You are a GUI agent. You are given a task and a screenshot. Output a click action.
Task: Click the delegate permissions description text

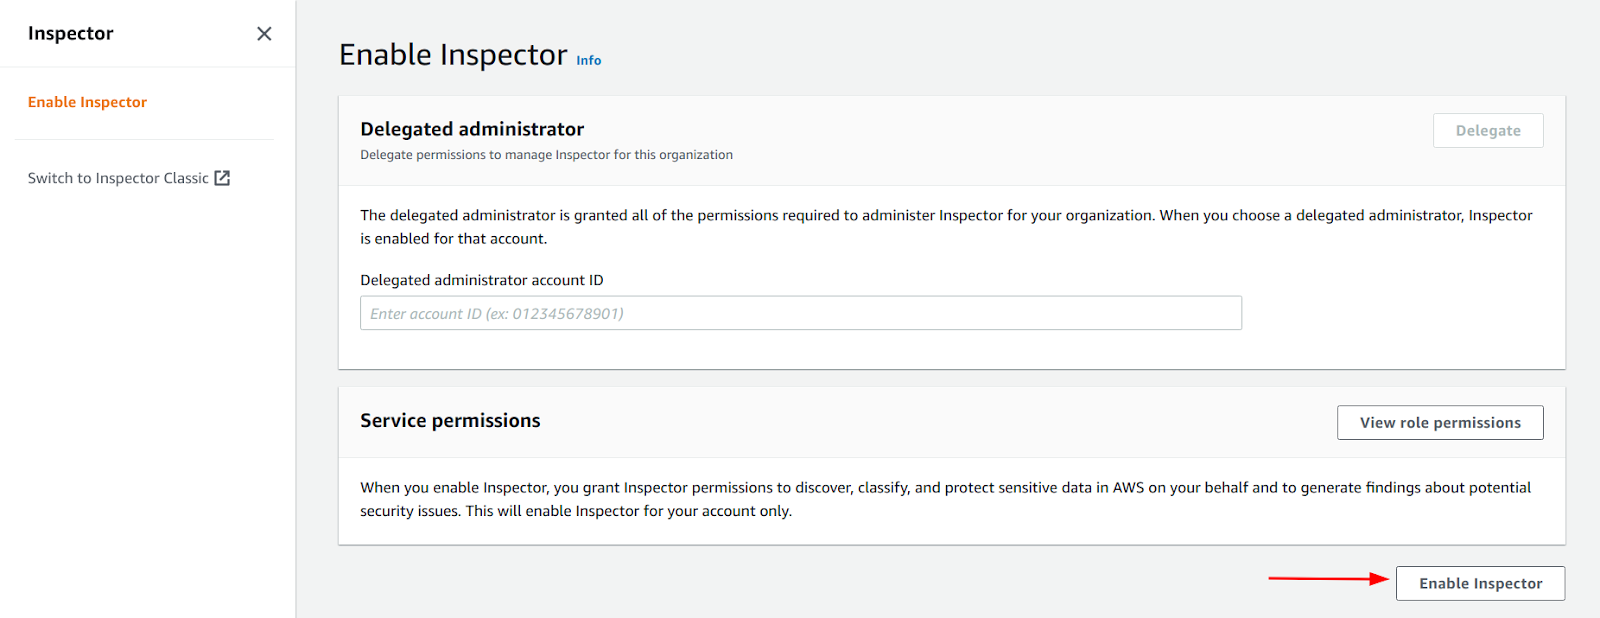(546, 154)
